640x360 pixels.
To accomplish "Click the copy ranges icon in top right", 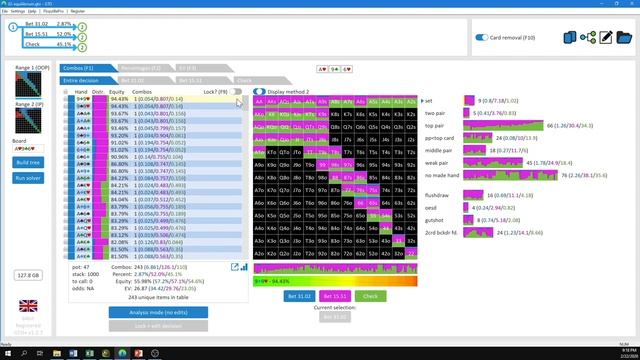I will (x=570, y=38).
